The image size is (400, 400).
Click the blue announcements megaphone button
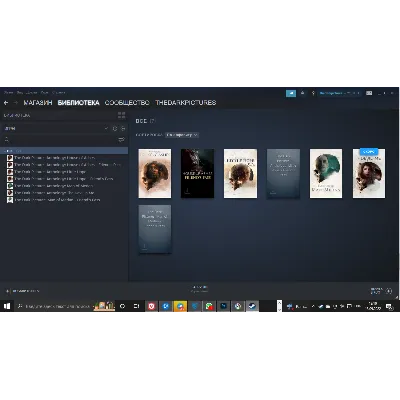coord(291,93)
